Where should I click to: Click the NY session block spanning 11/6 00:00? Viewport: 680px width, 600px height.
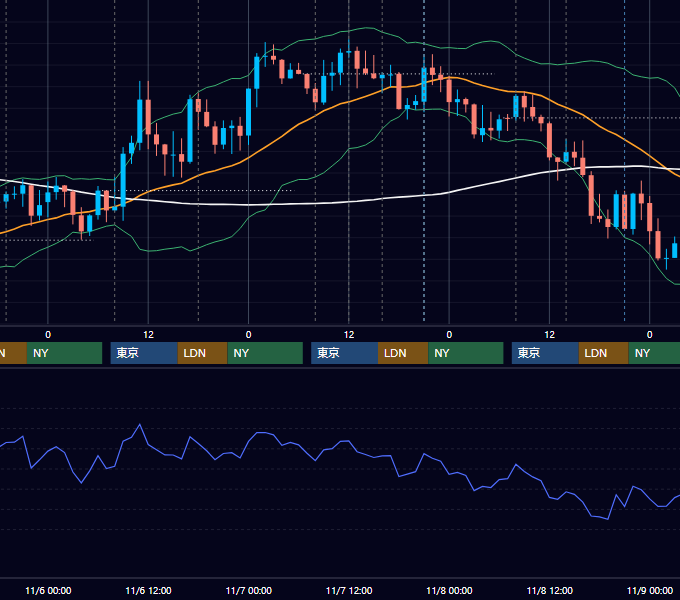[64, 353]
